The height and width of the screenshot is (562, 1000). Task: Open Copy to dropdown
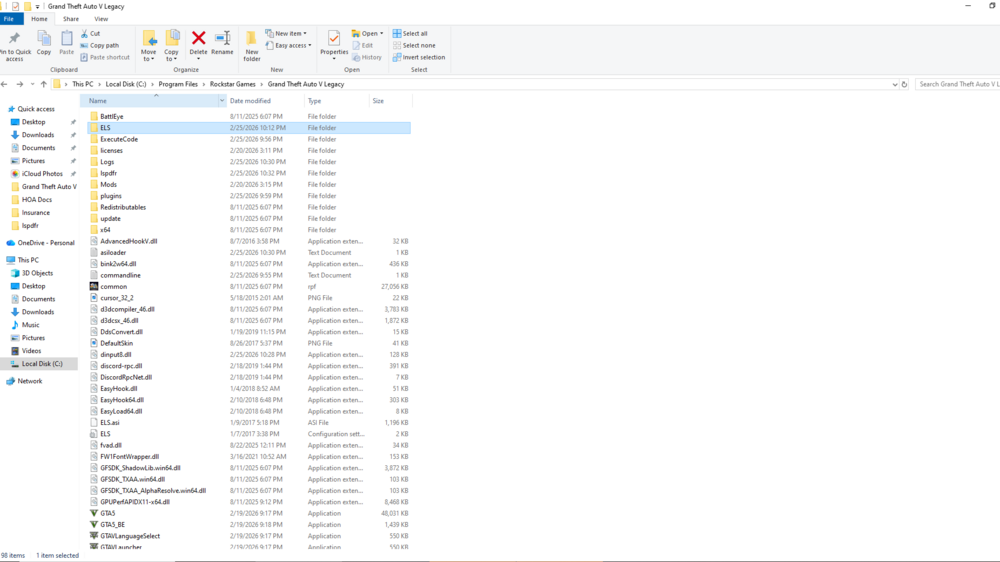pos(172,55)
